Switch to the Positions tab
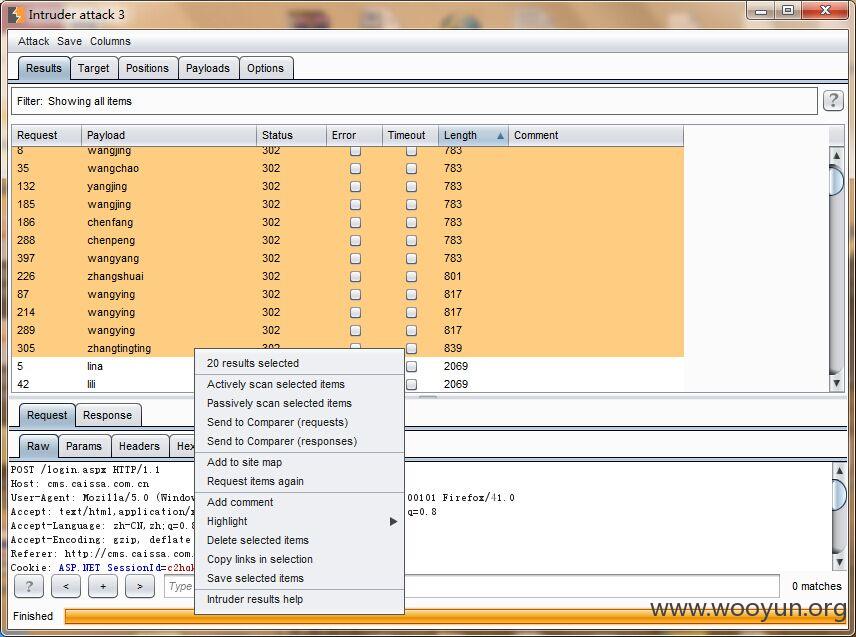This screenshot has width=856, height=637. click(x=147, y=68)
